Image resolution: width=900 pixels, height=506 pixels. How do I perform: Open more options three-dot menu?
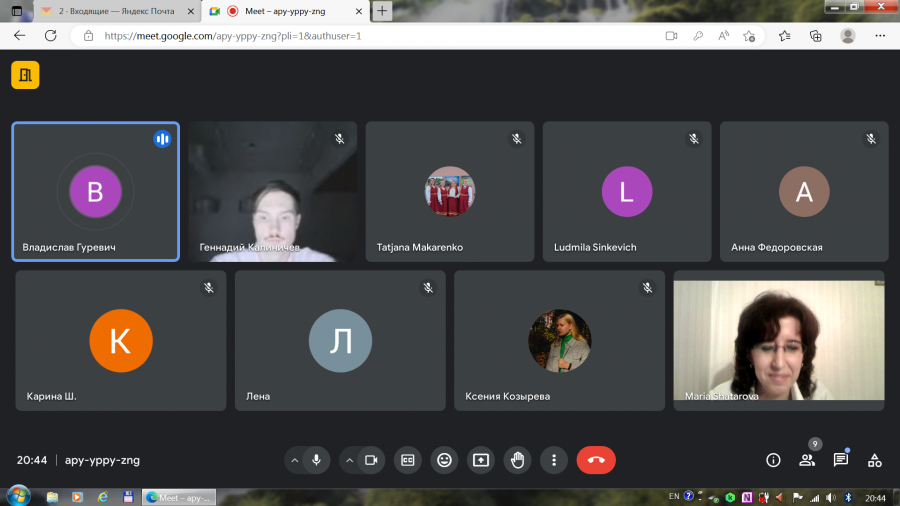[554, 460]
